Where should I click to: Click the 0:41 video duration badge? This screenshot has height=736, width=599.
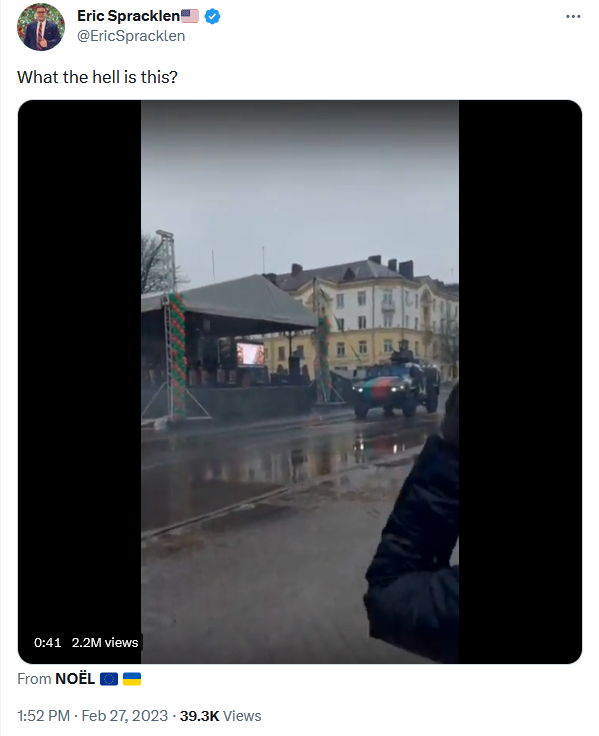47,643
